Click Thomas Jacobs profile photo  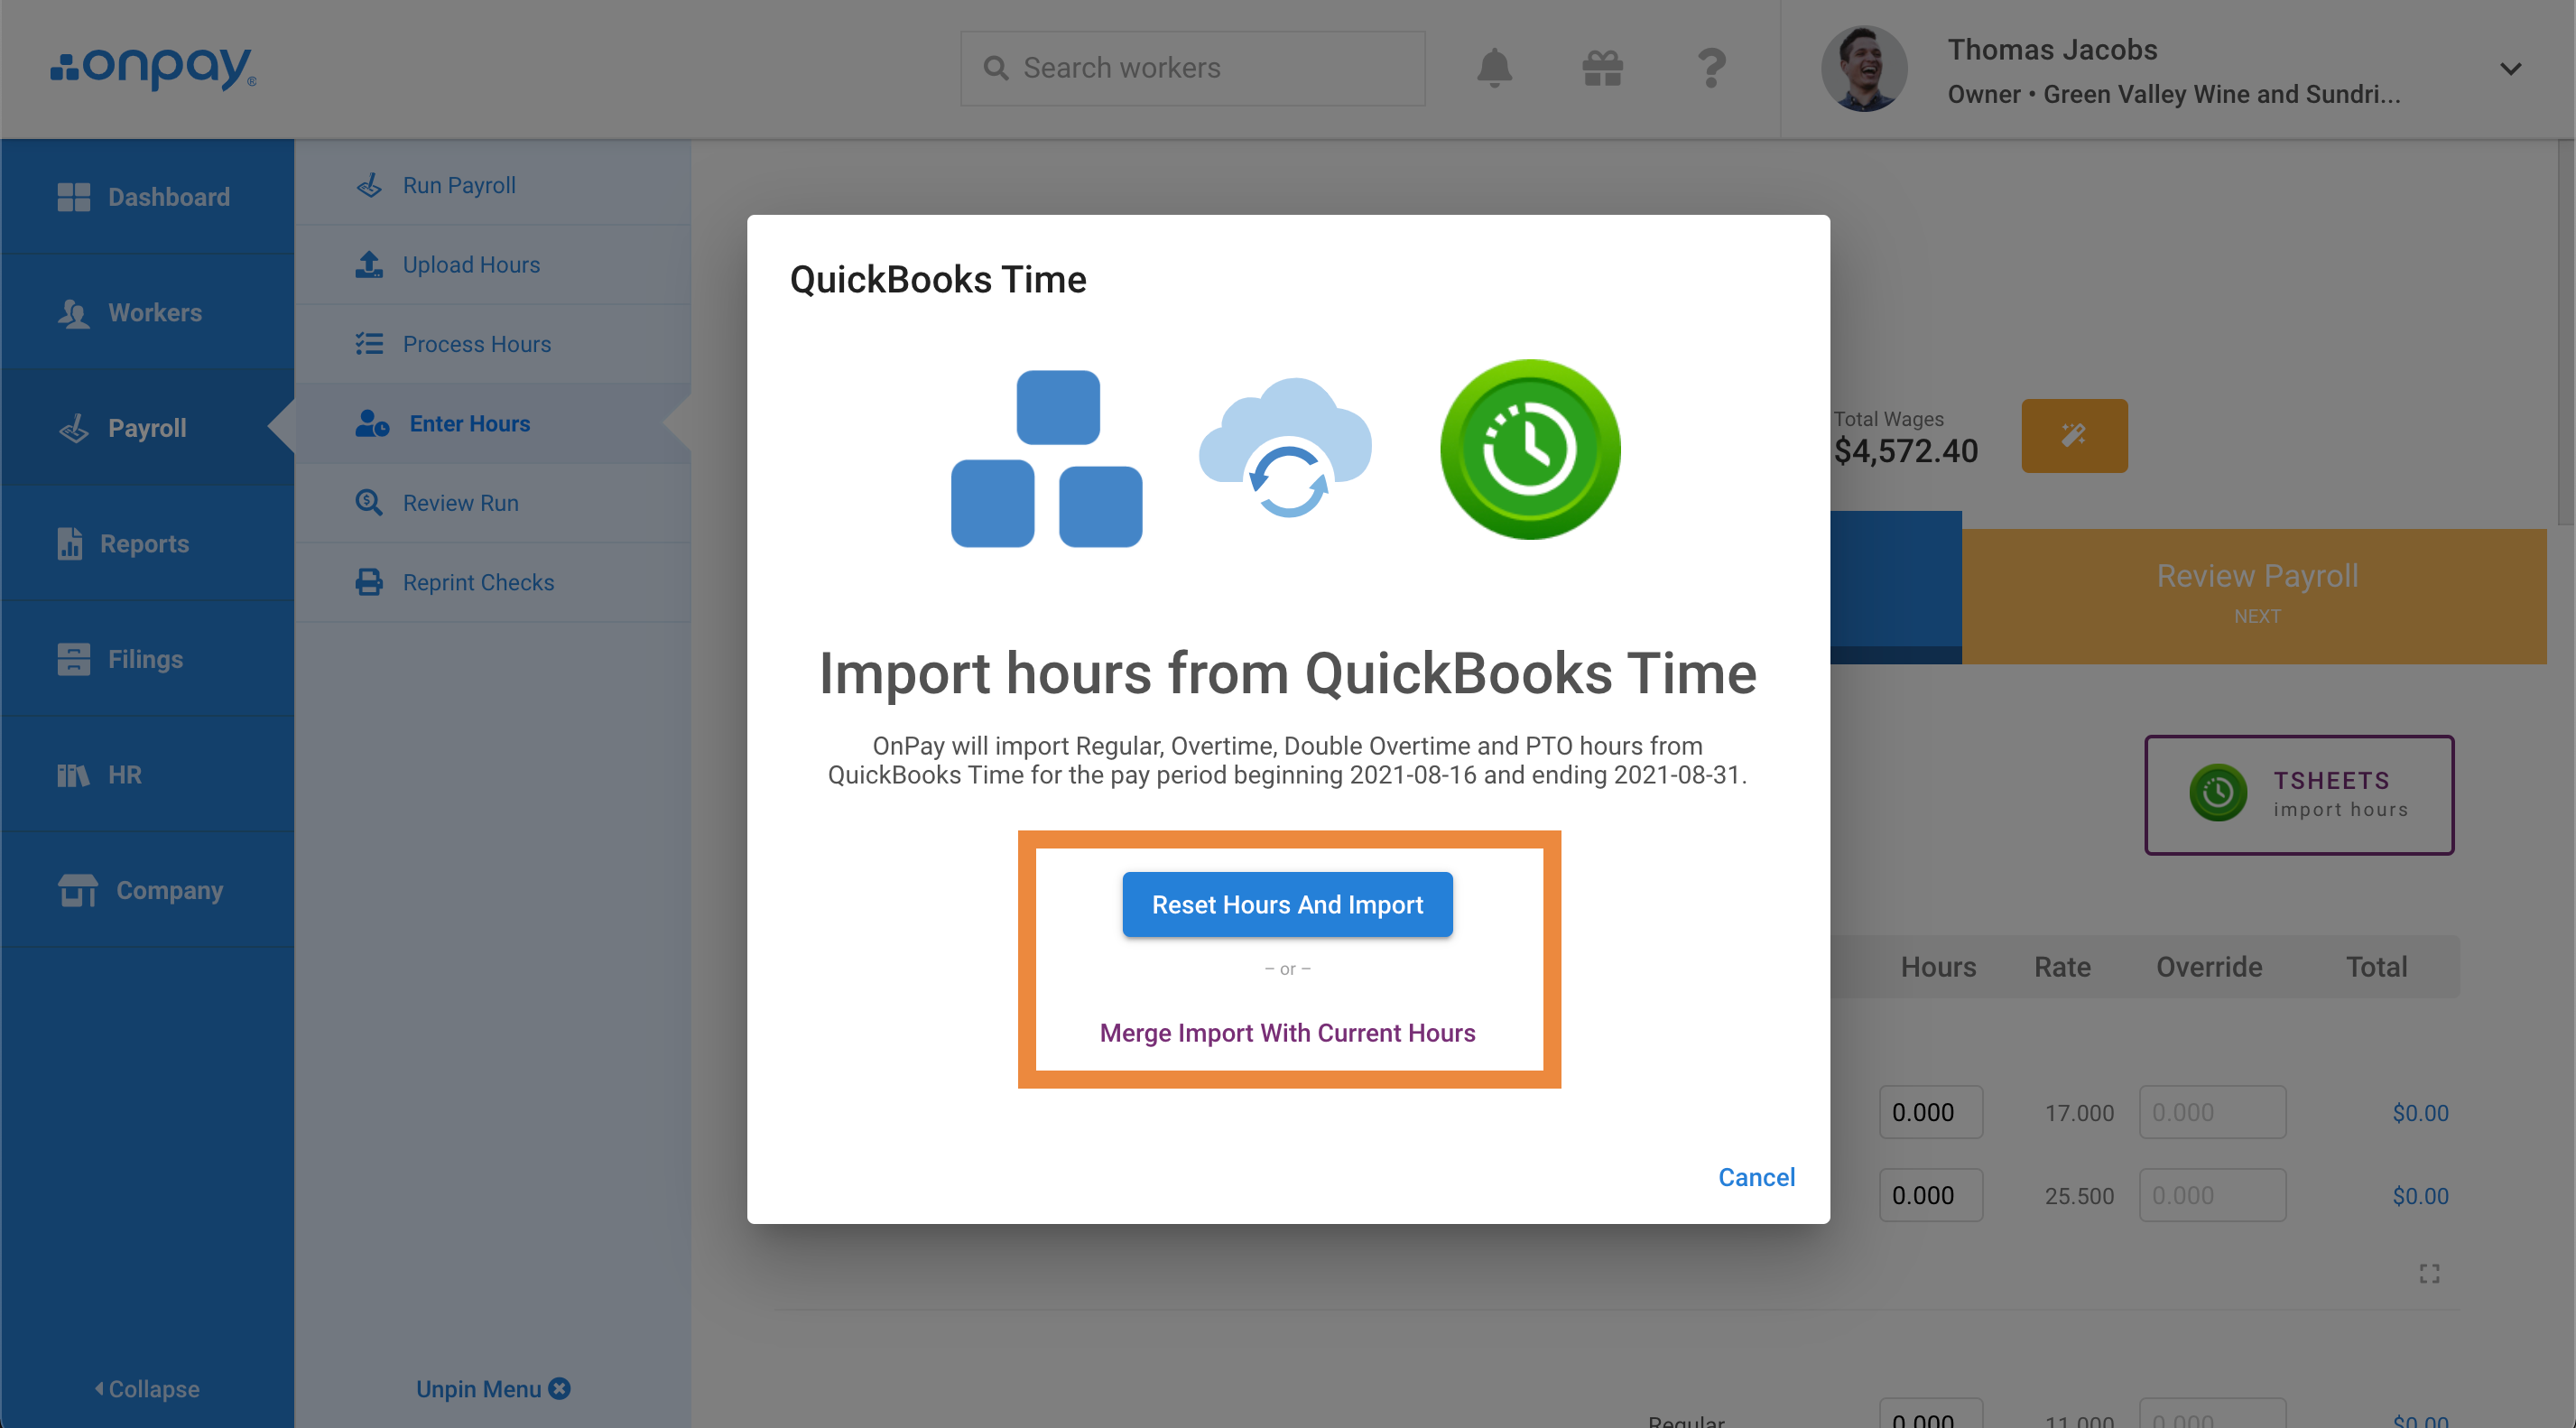click(1864, 69)
